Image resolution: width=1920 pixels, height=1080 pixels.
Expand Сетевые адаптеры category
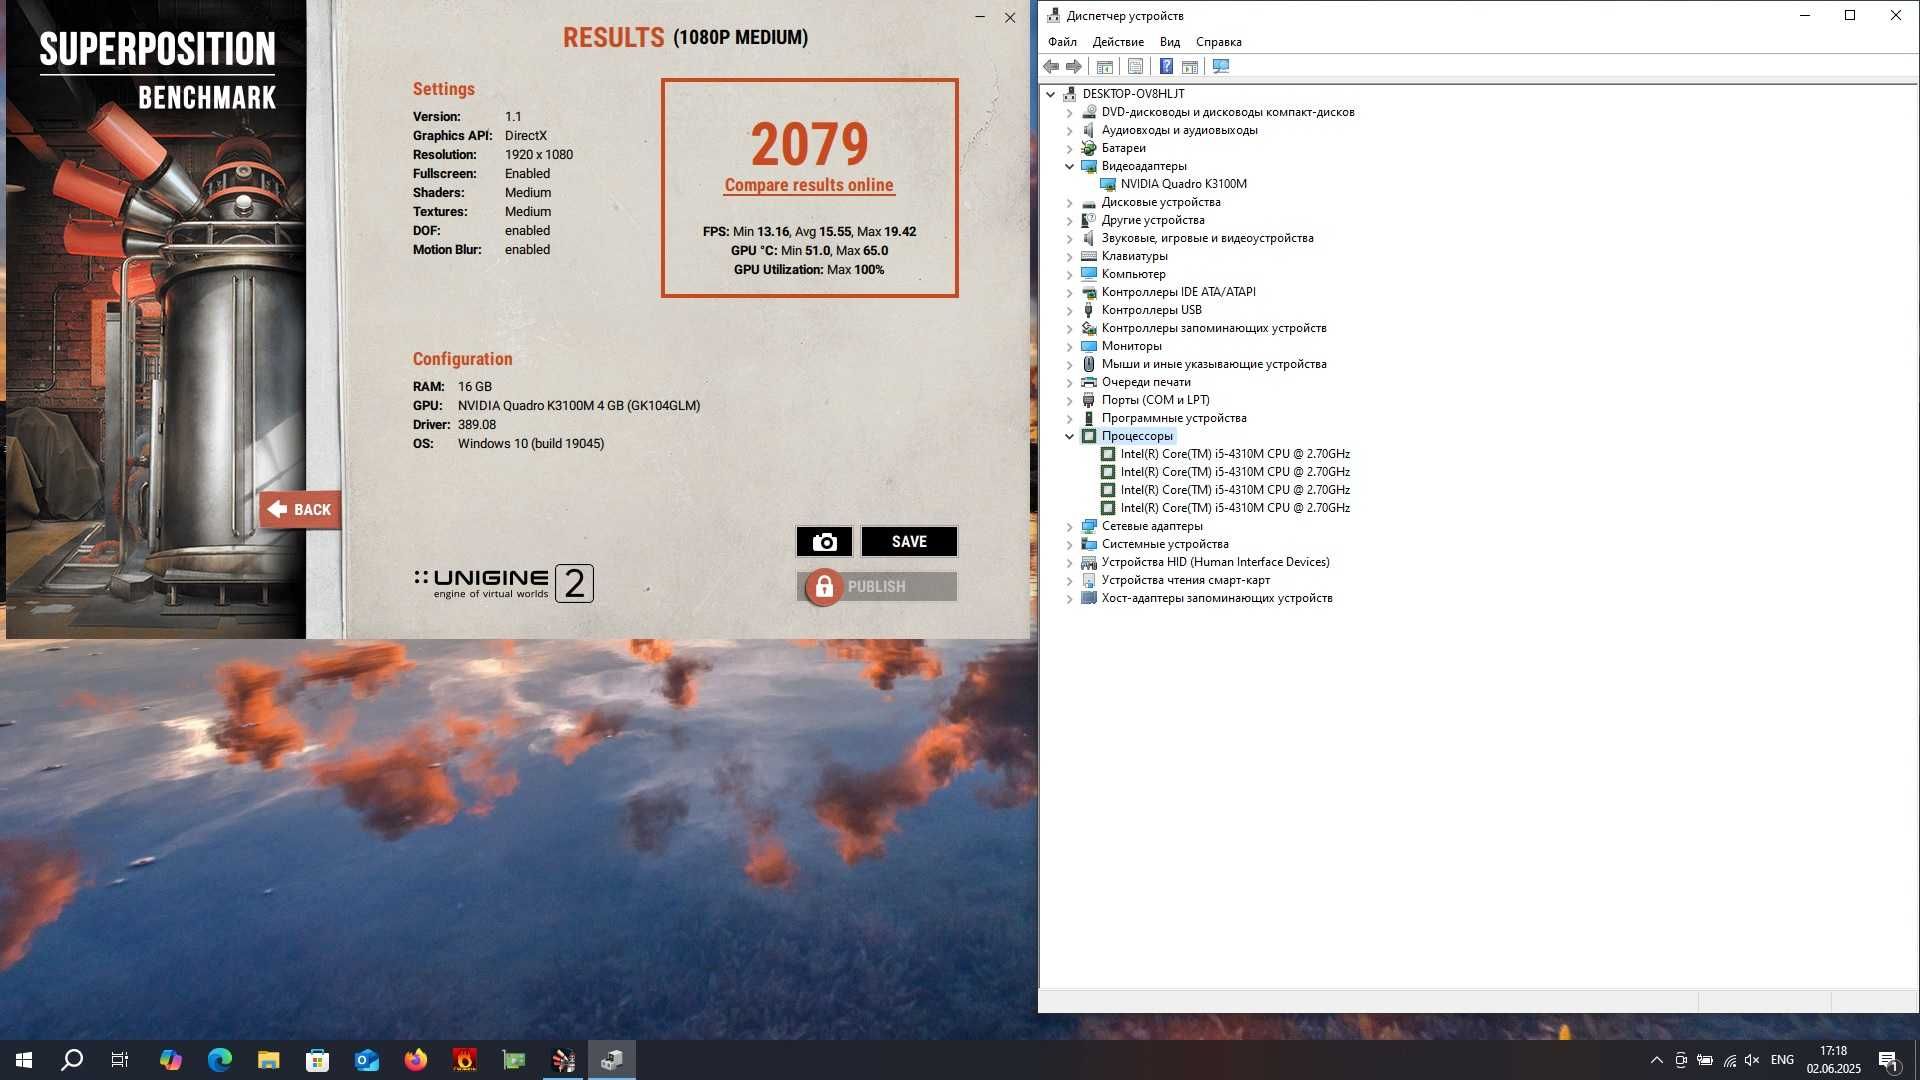pyautogui.click(x=1069, y=526)
